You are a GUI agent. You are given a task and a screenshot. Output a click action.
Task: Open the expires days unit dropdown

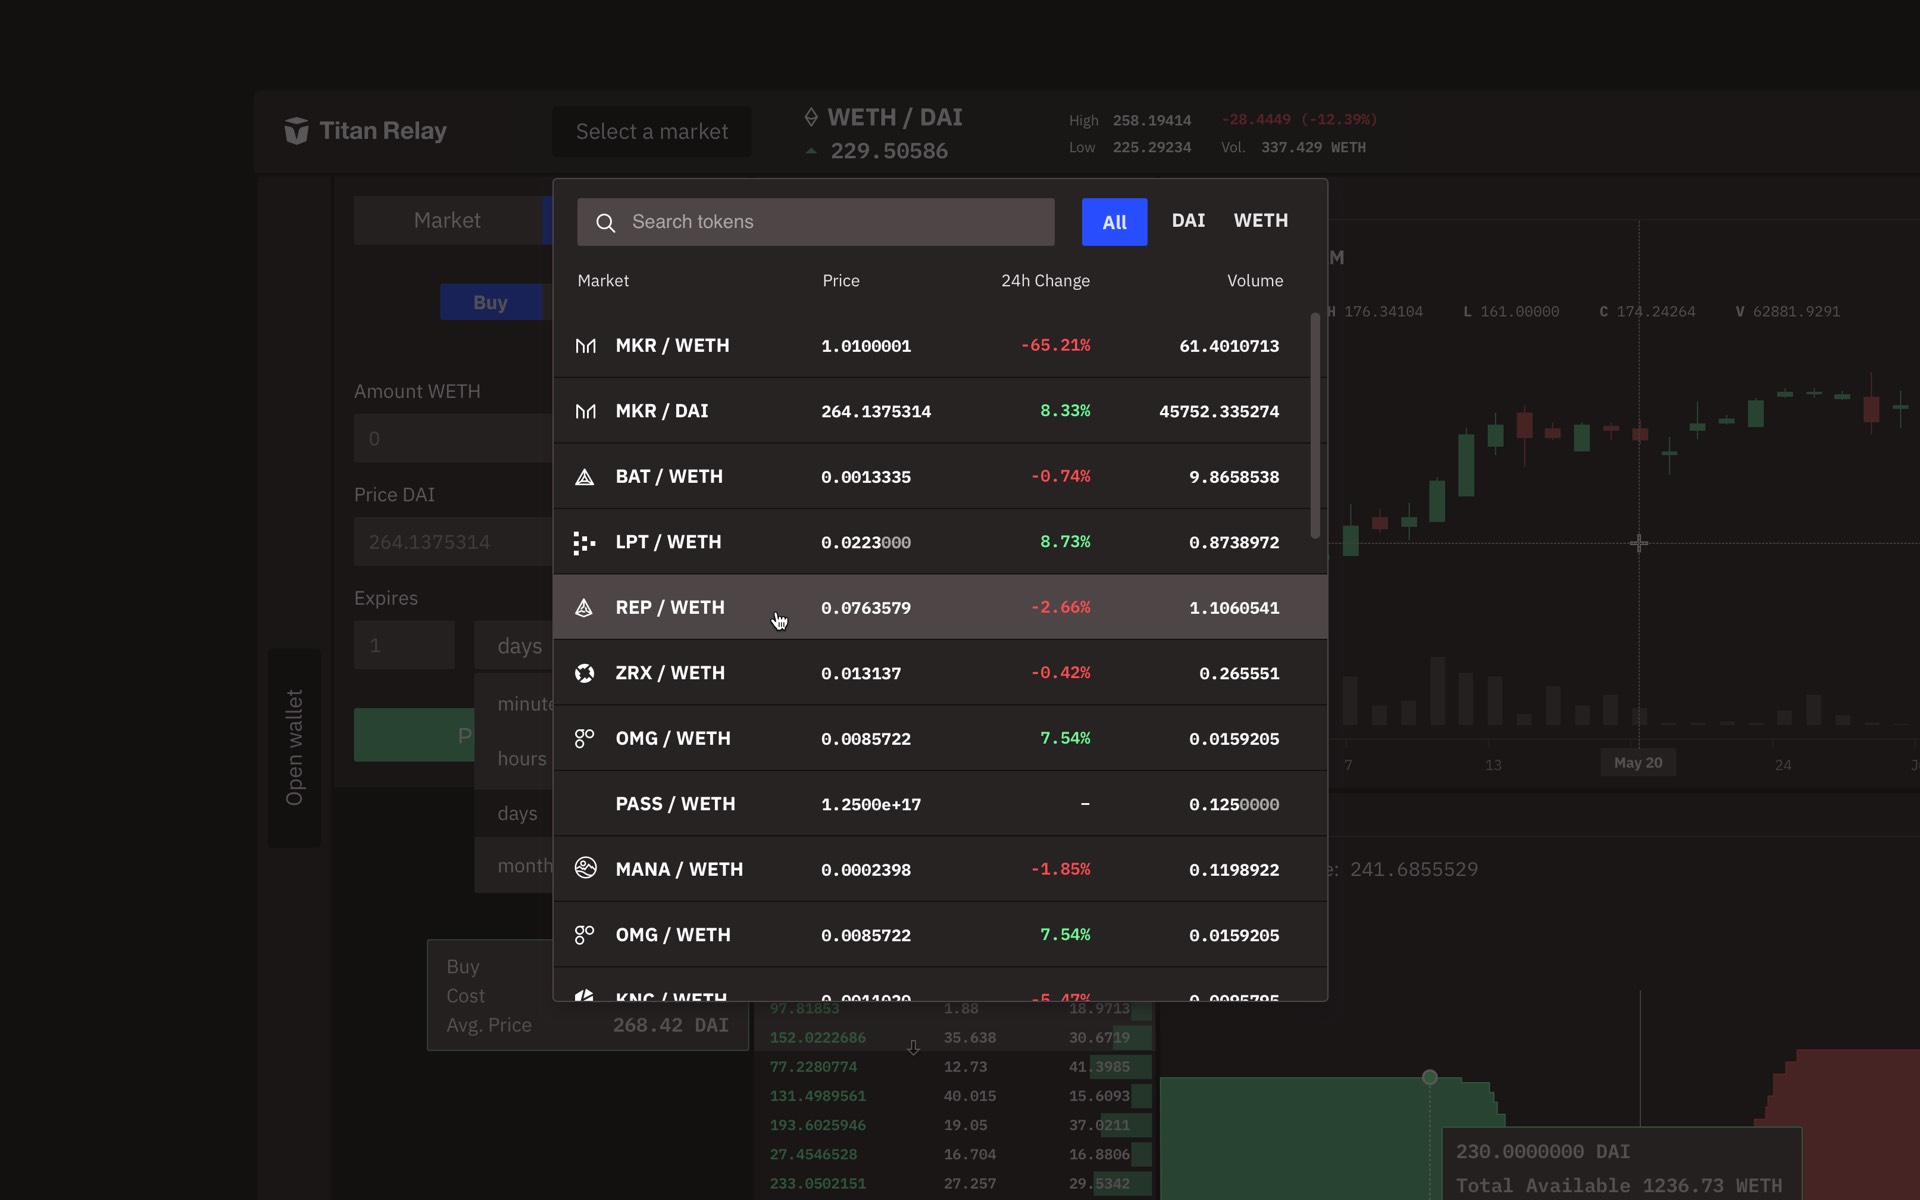coord(515,646)
